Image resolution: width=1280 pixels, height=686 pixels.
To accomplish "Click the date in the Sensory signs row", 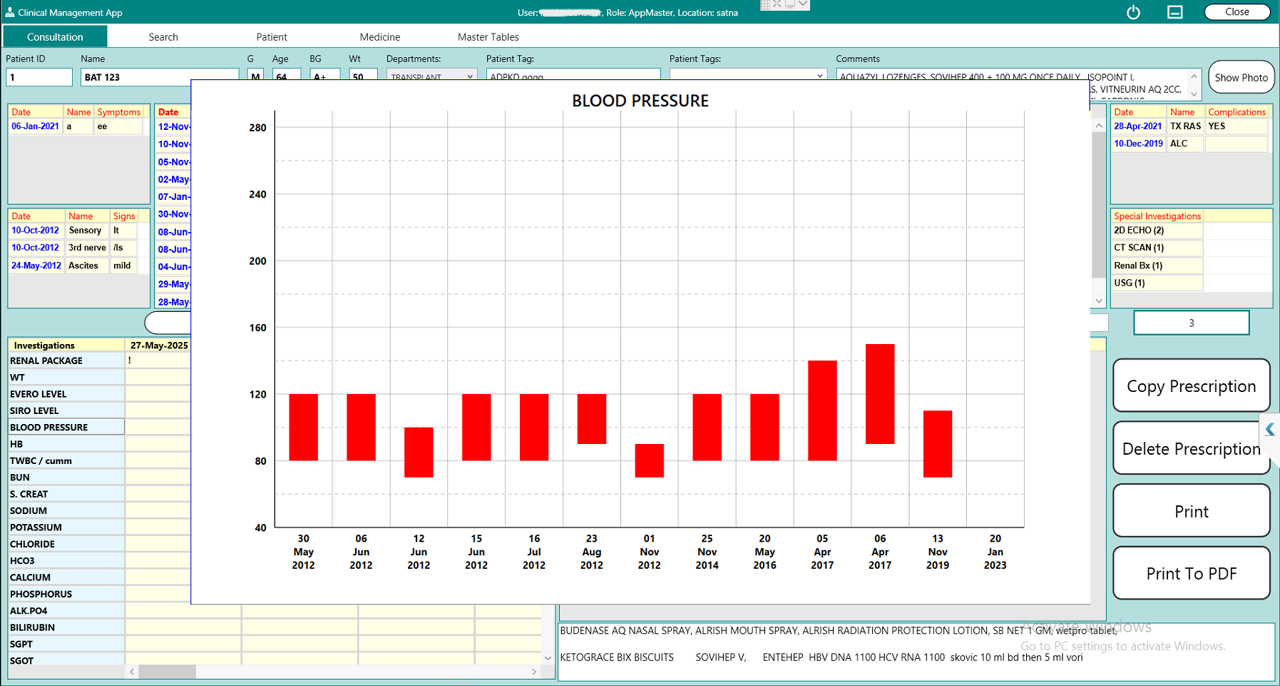I will coord(35,230).
